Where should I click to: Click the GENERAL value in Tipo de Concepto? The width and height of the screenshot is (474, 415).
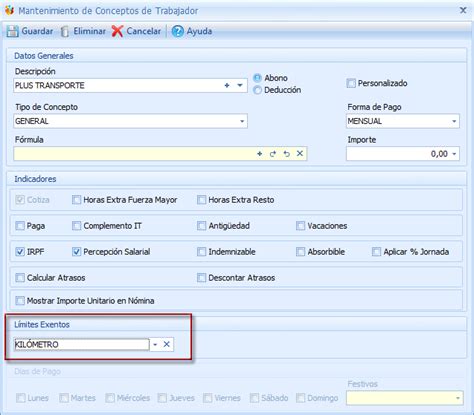[x=32, y=121]
